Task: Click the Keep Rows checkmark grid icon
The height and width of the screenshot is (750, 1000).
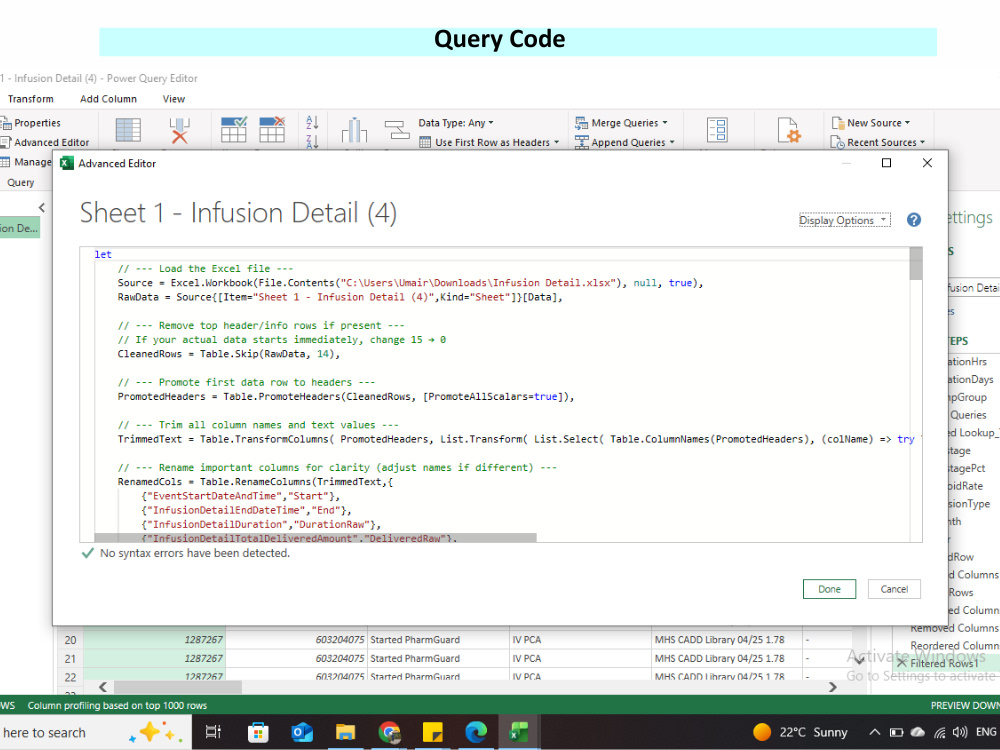Action: tap(233, 129)
